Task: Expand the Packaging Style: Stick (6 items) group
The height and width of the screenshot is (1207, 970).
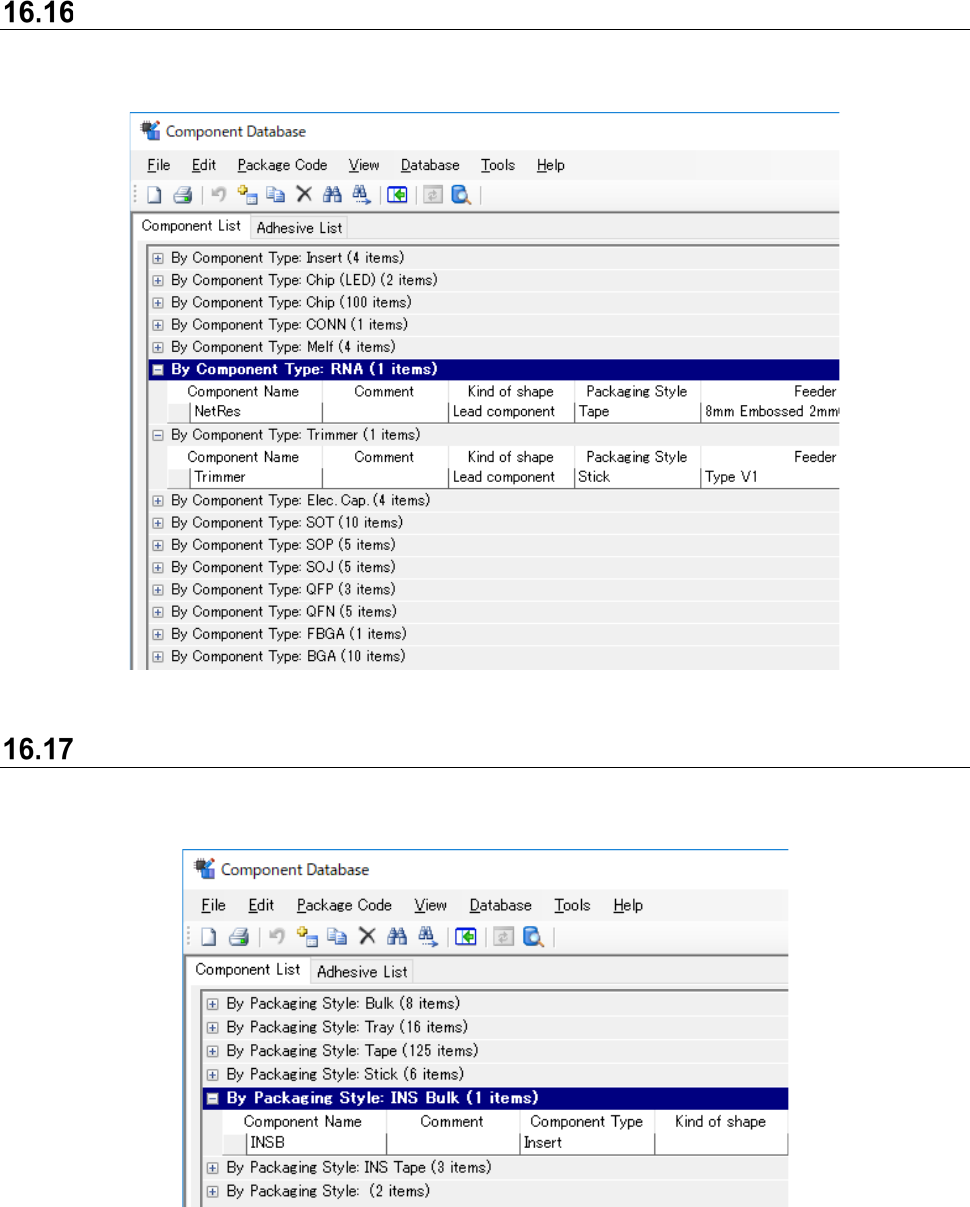Action: coord(212,1074)
